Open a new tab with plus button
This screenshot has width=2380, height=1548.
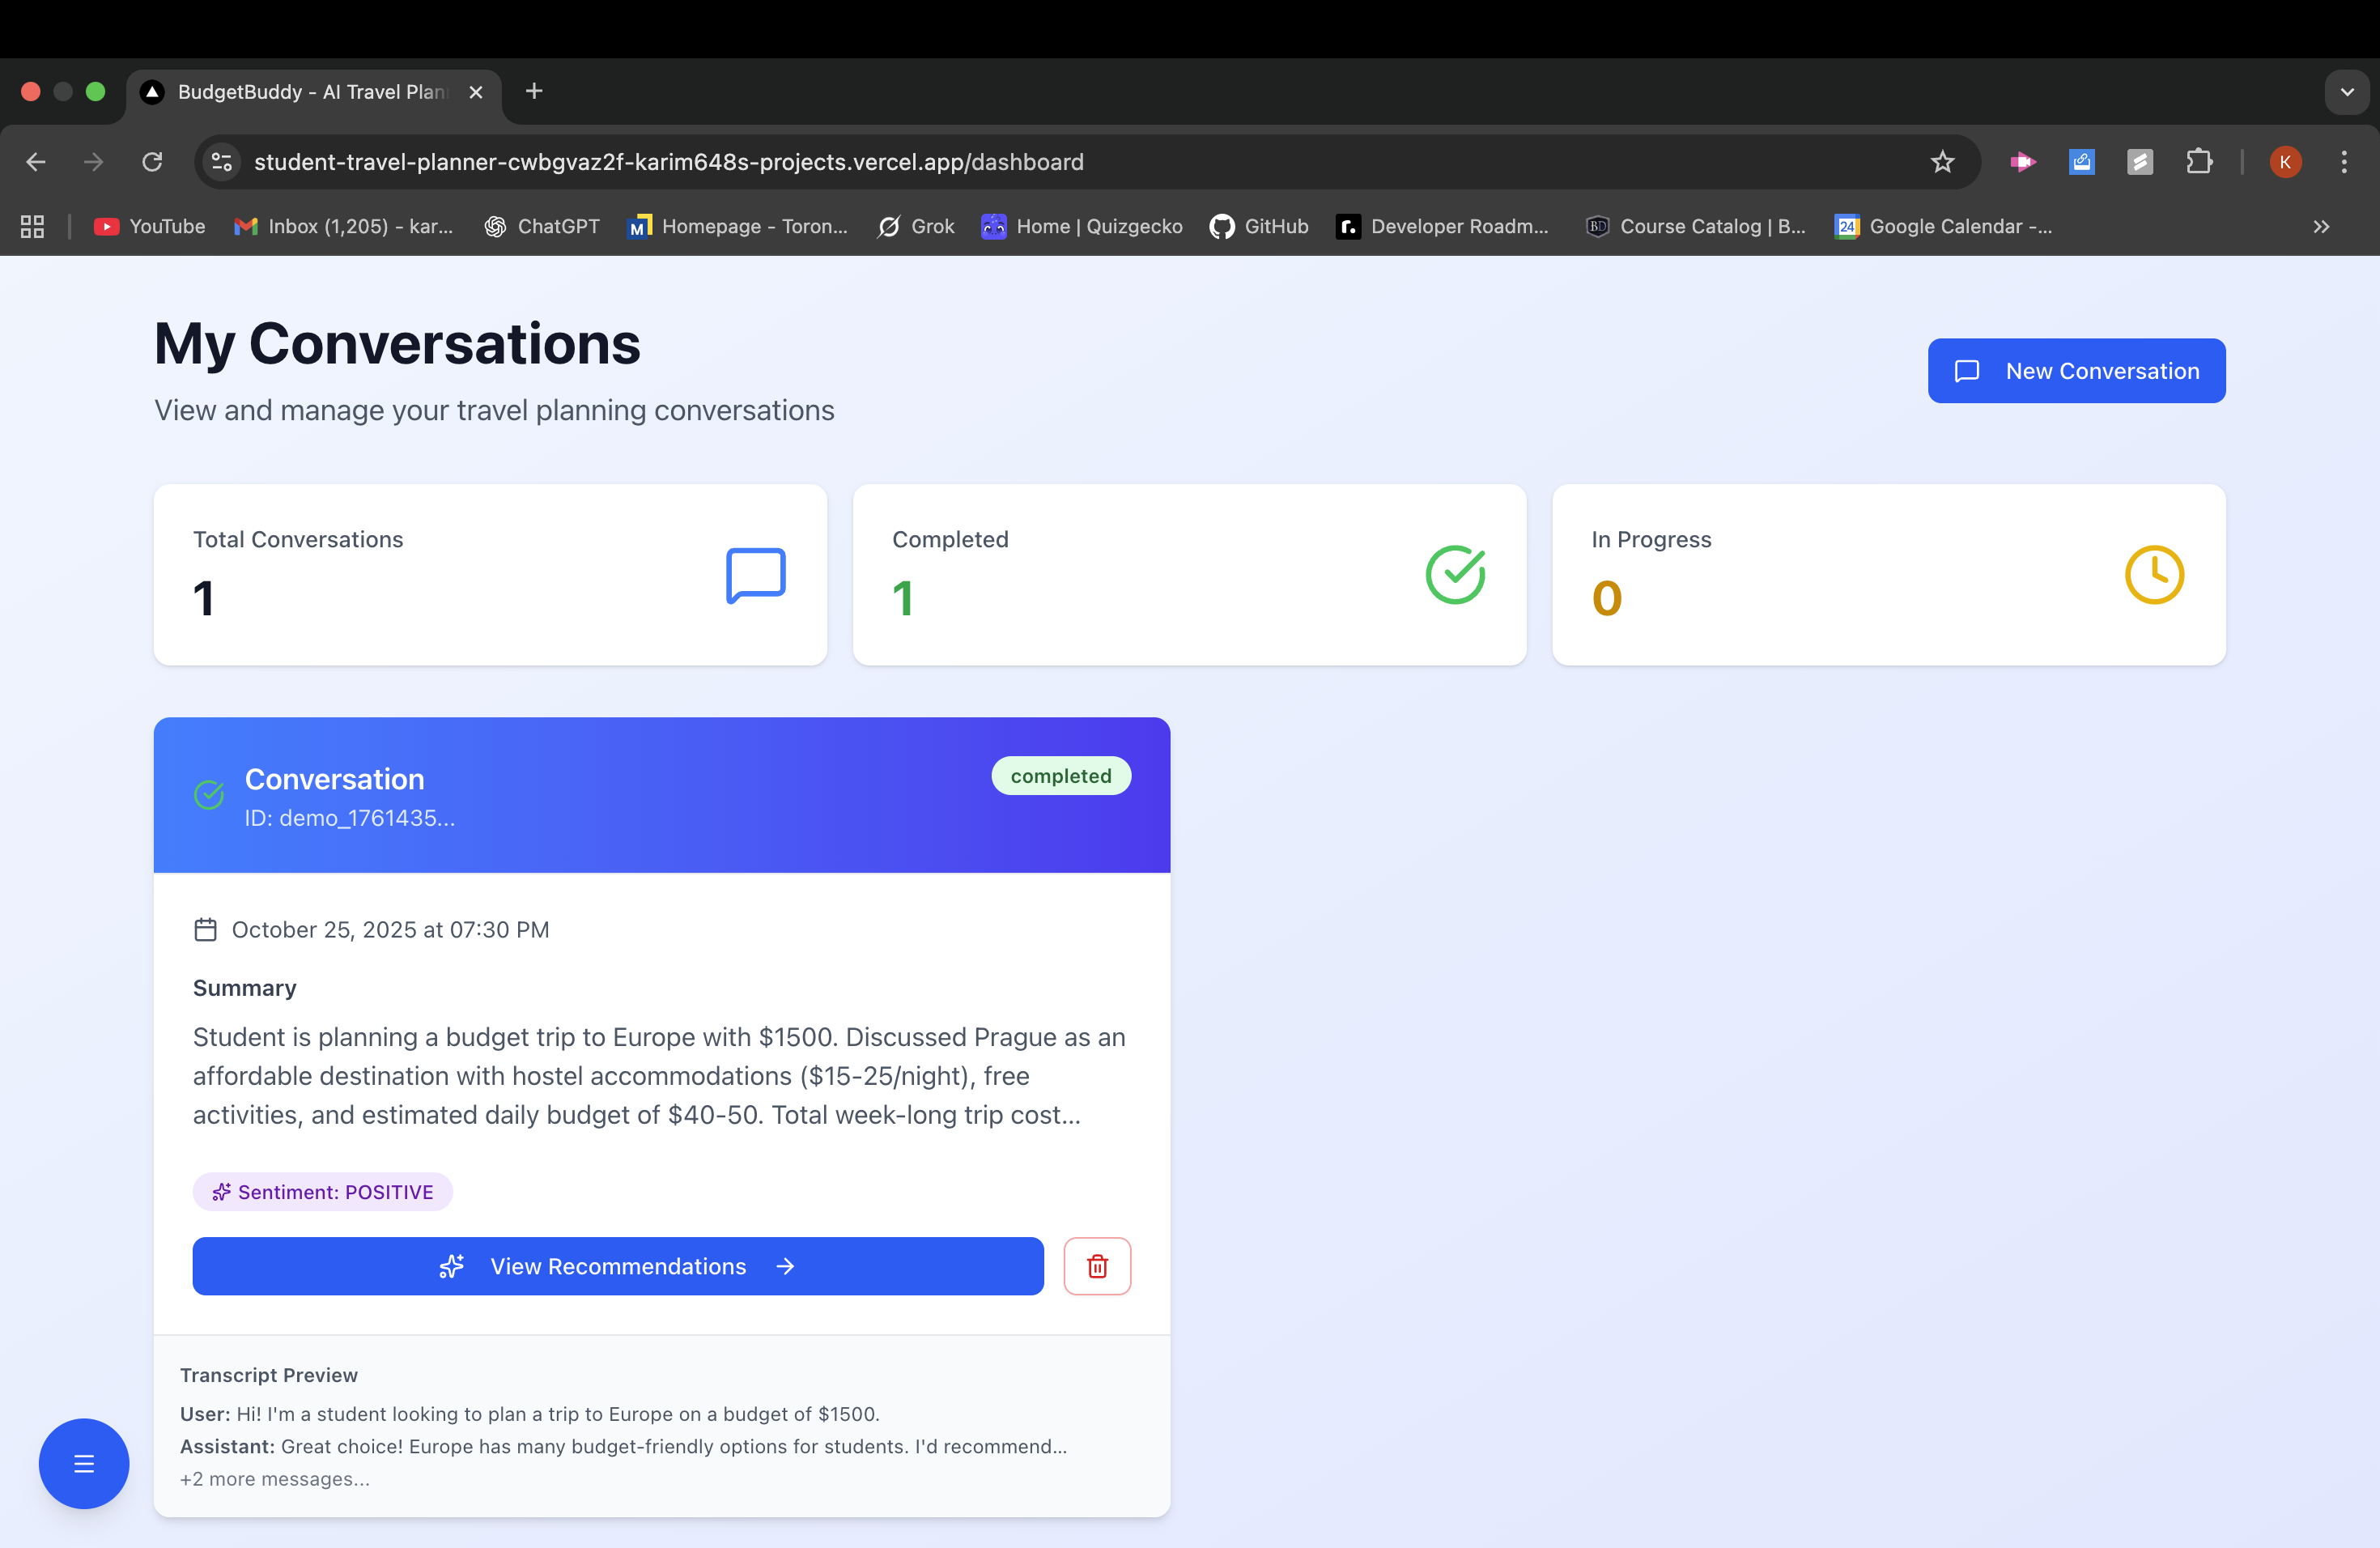pyautogui.click(x=534, y=92)
